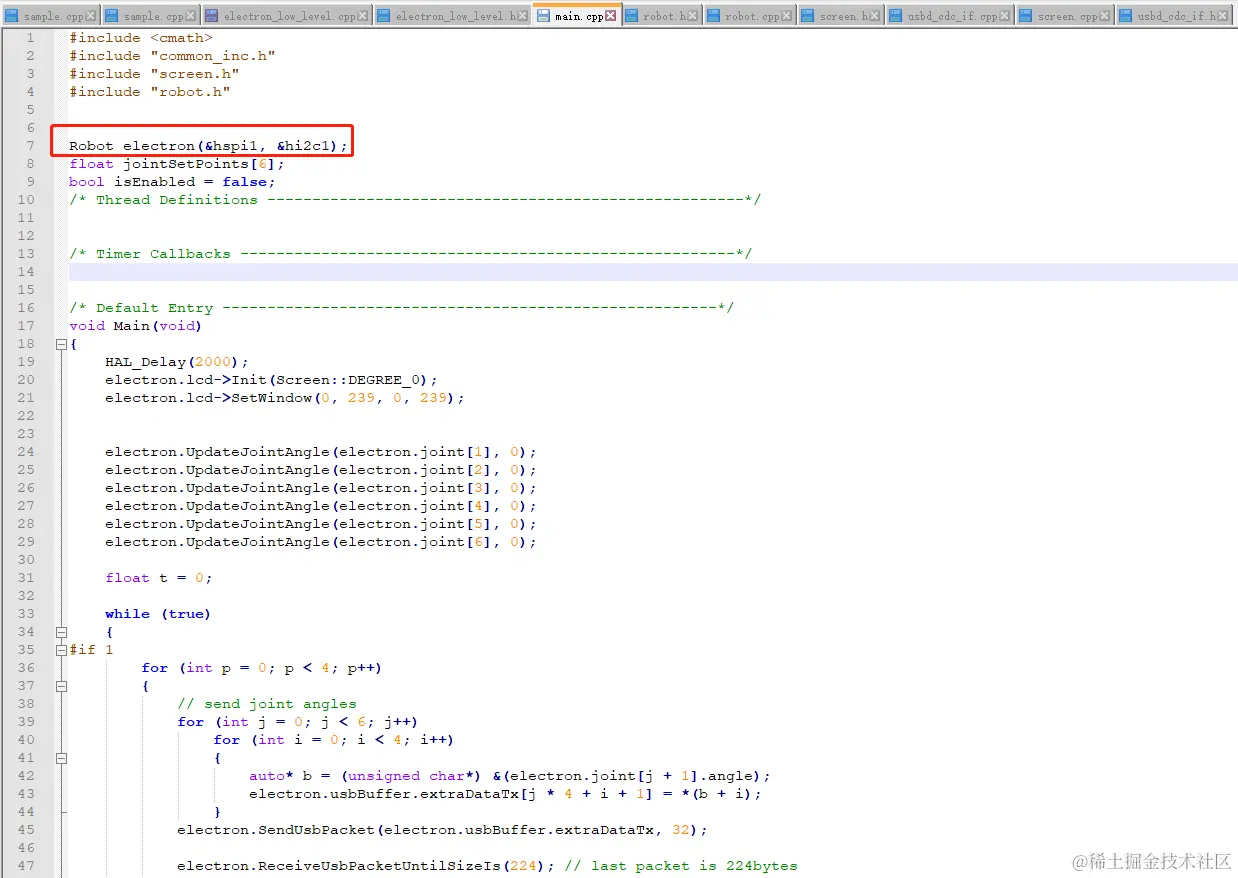
Task: Click line number 33 in the margin
Action: (25, 614)
